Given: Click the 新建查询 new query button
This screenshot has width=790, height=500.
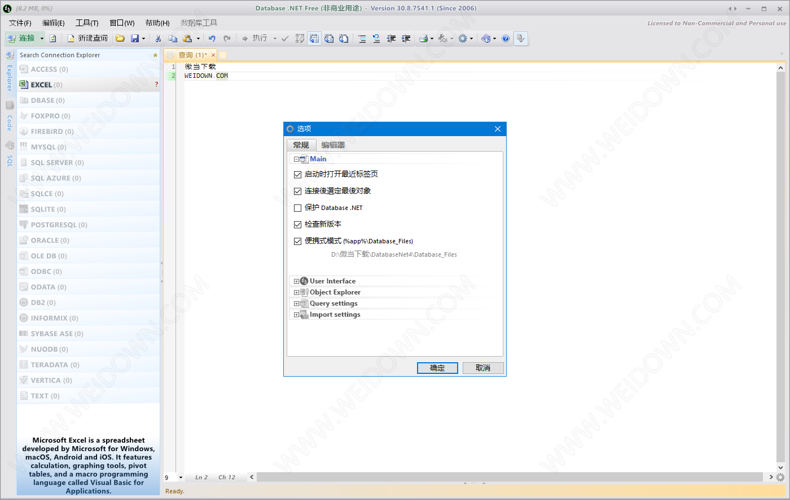Looking at the screenshot, I should pos(88,38).
